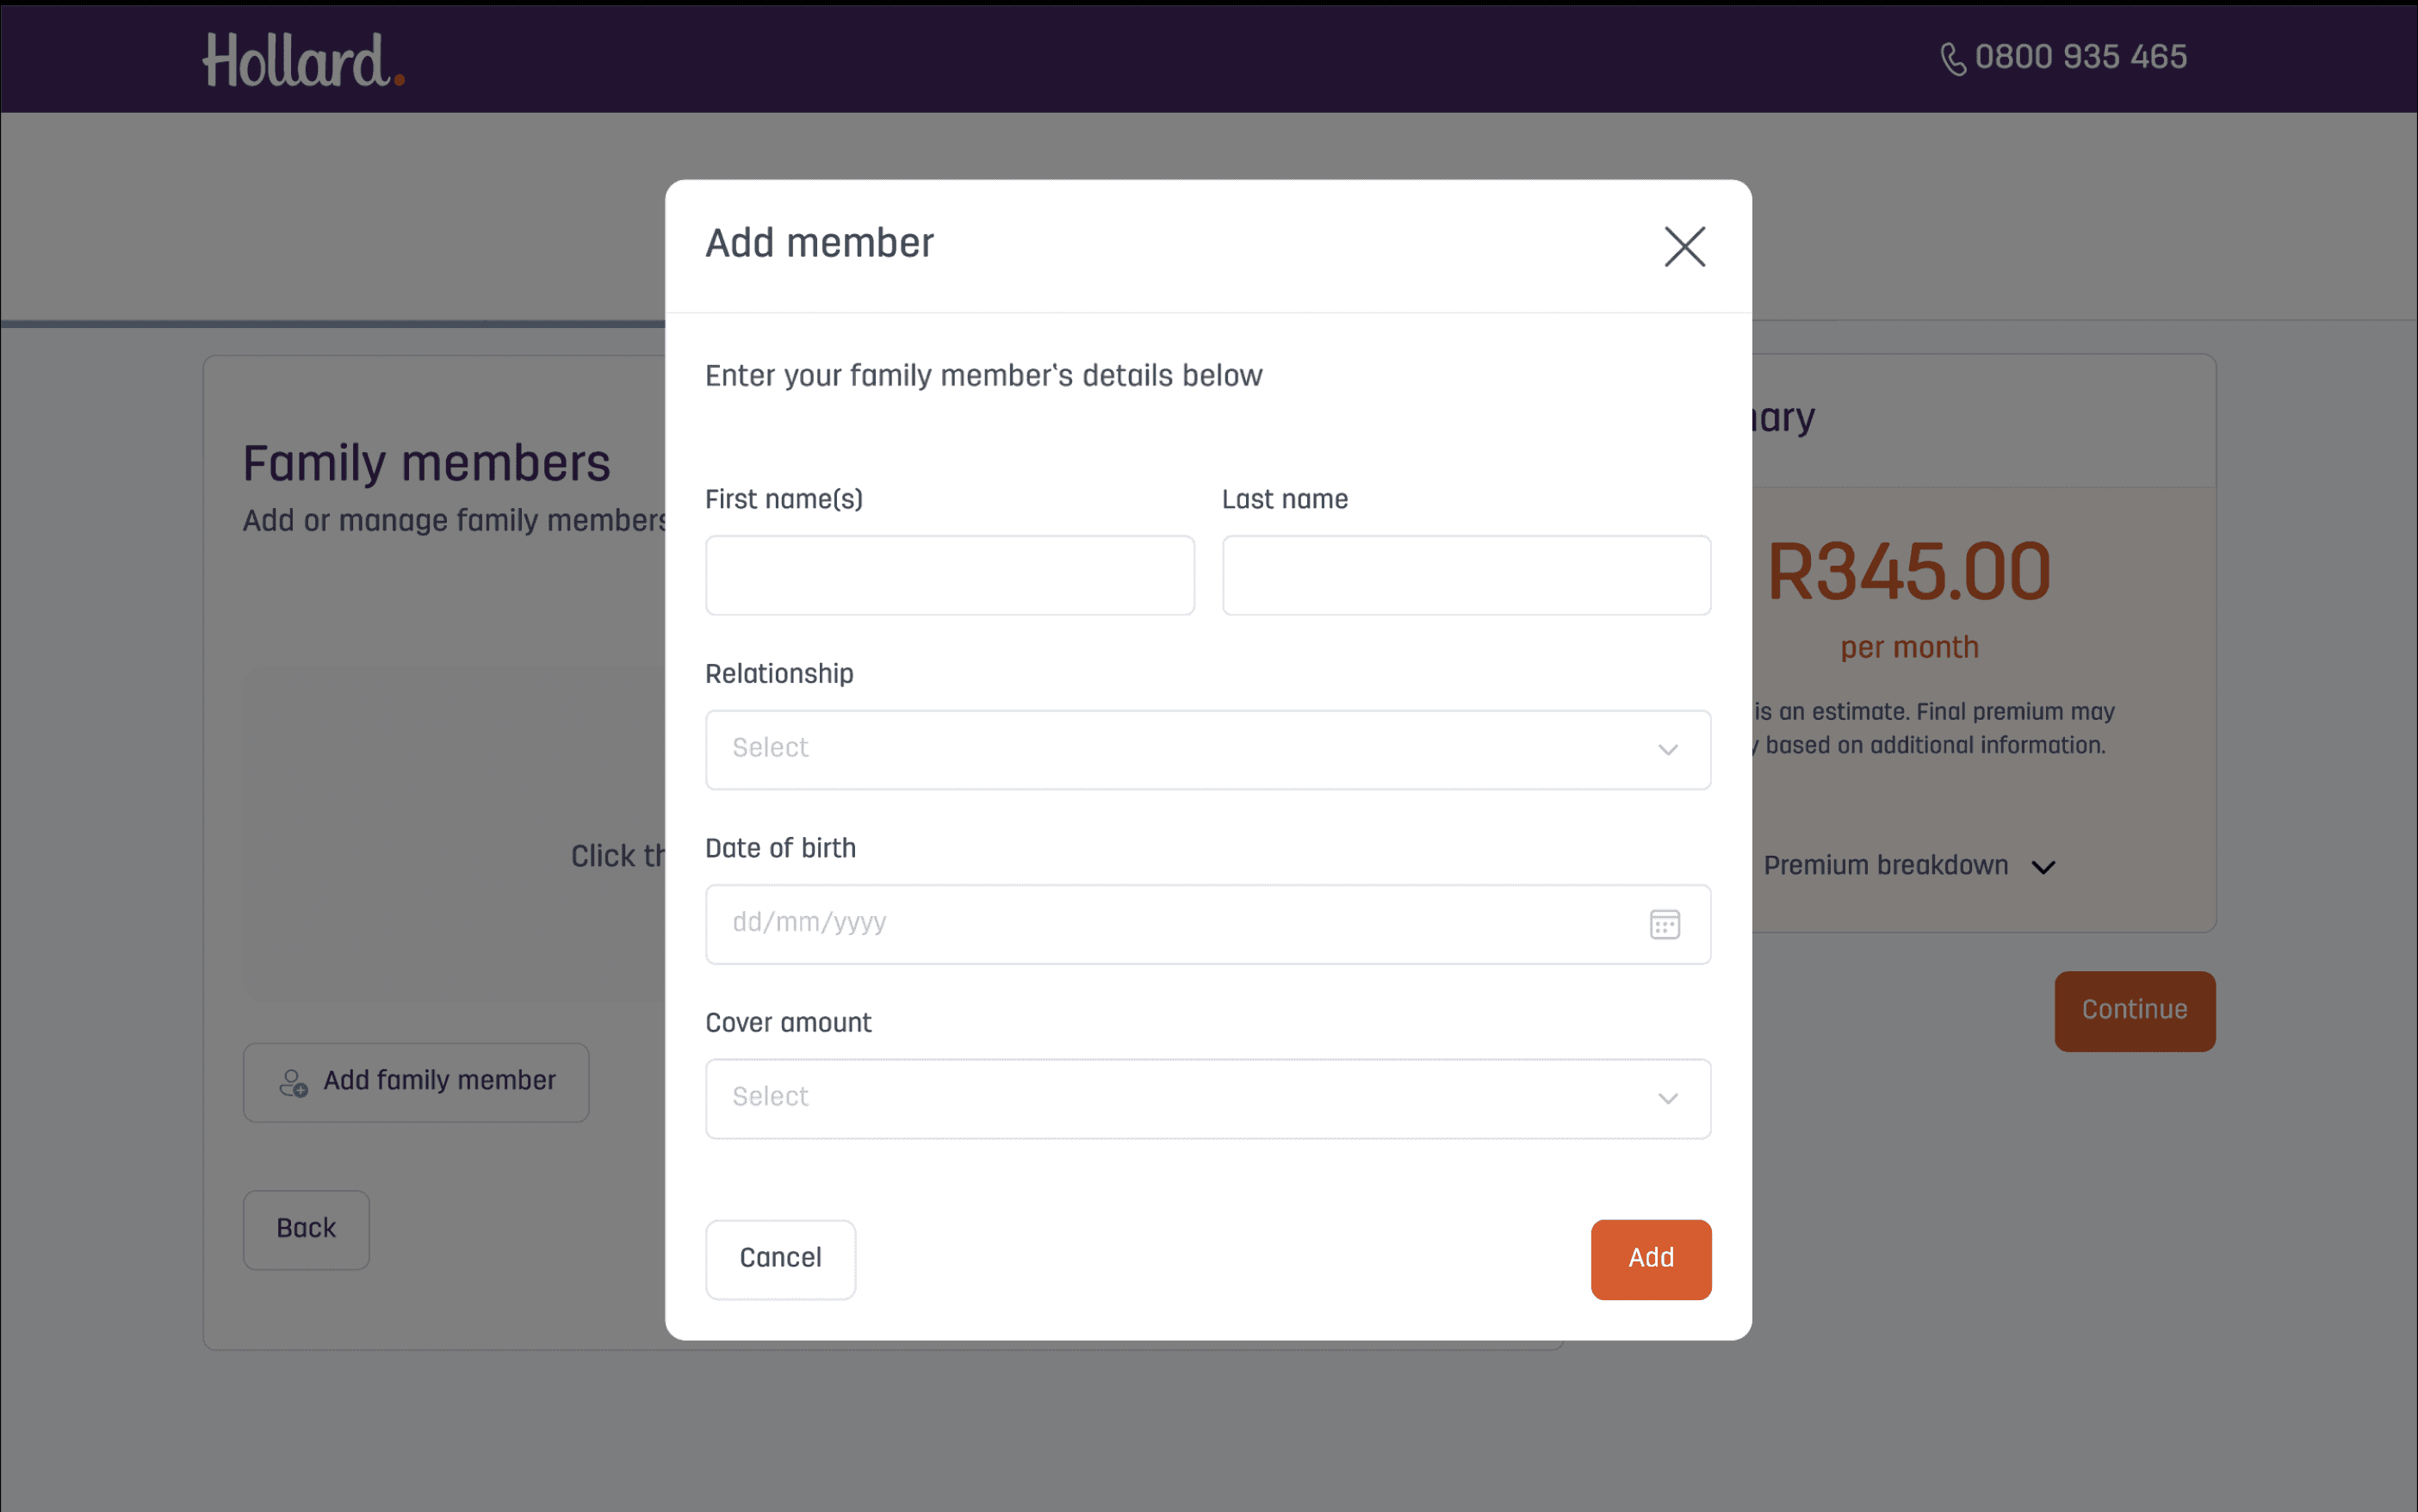
Task: Click the First name(s) input field
Action: point(949,575)
